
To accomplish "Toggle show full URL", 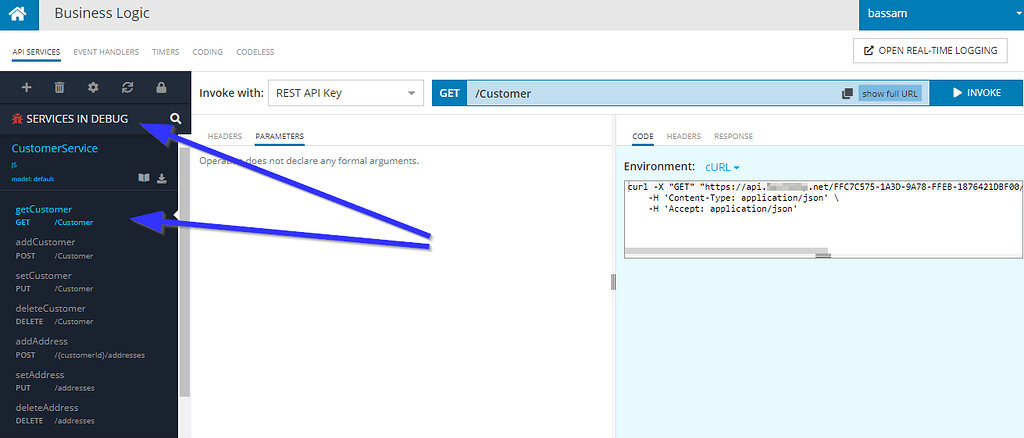I will click(888, 93).
